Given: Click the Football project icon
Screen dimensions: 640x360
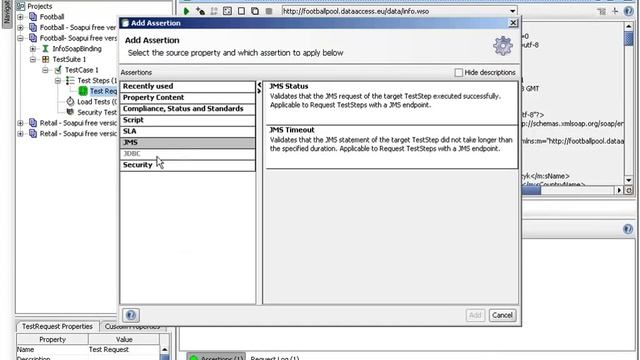Looking at the screenshot, I should point(33,17).
